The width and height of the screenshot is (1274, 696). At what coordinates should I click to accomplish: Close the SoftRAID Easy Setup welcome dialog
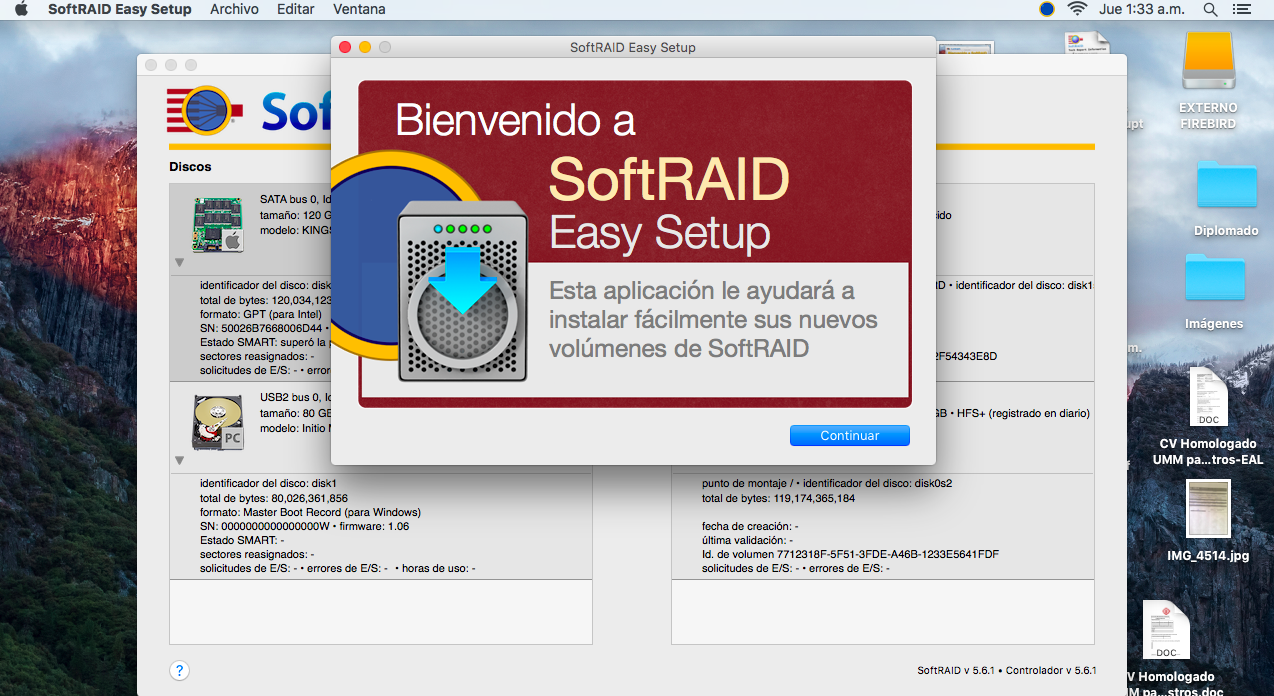[345, 47]
